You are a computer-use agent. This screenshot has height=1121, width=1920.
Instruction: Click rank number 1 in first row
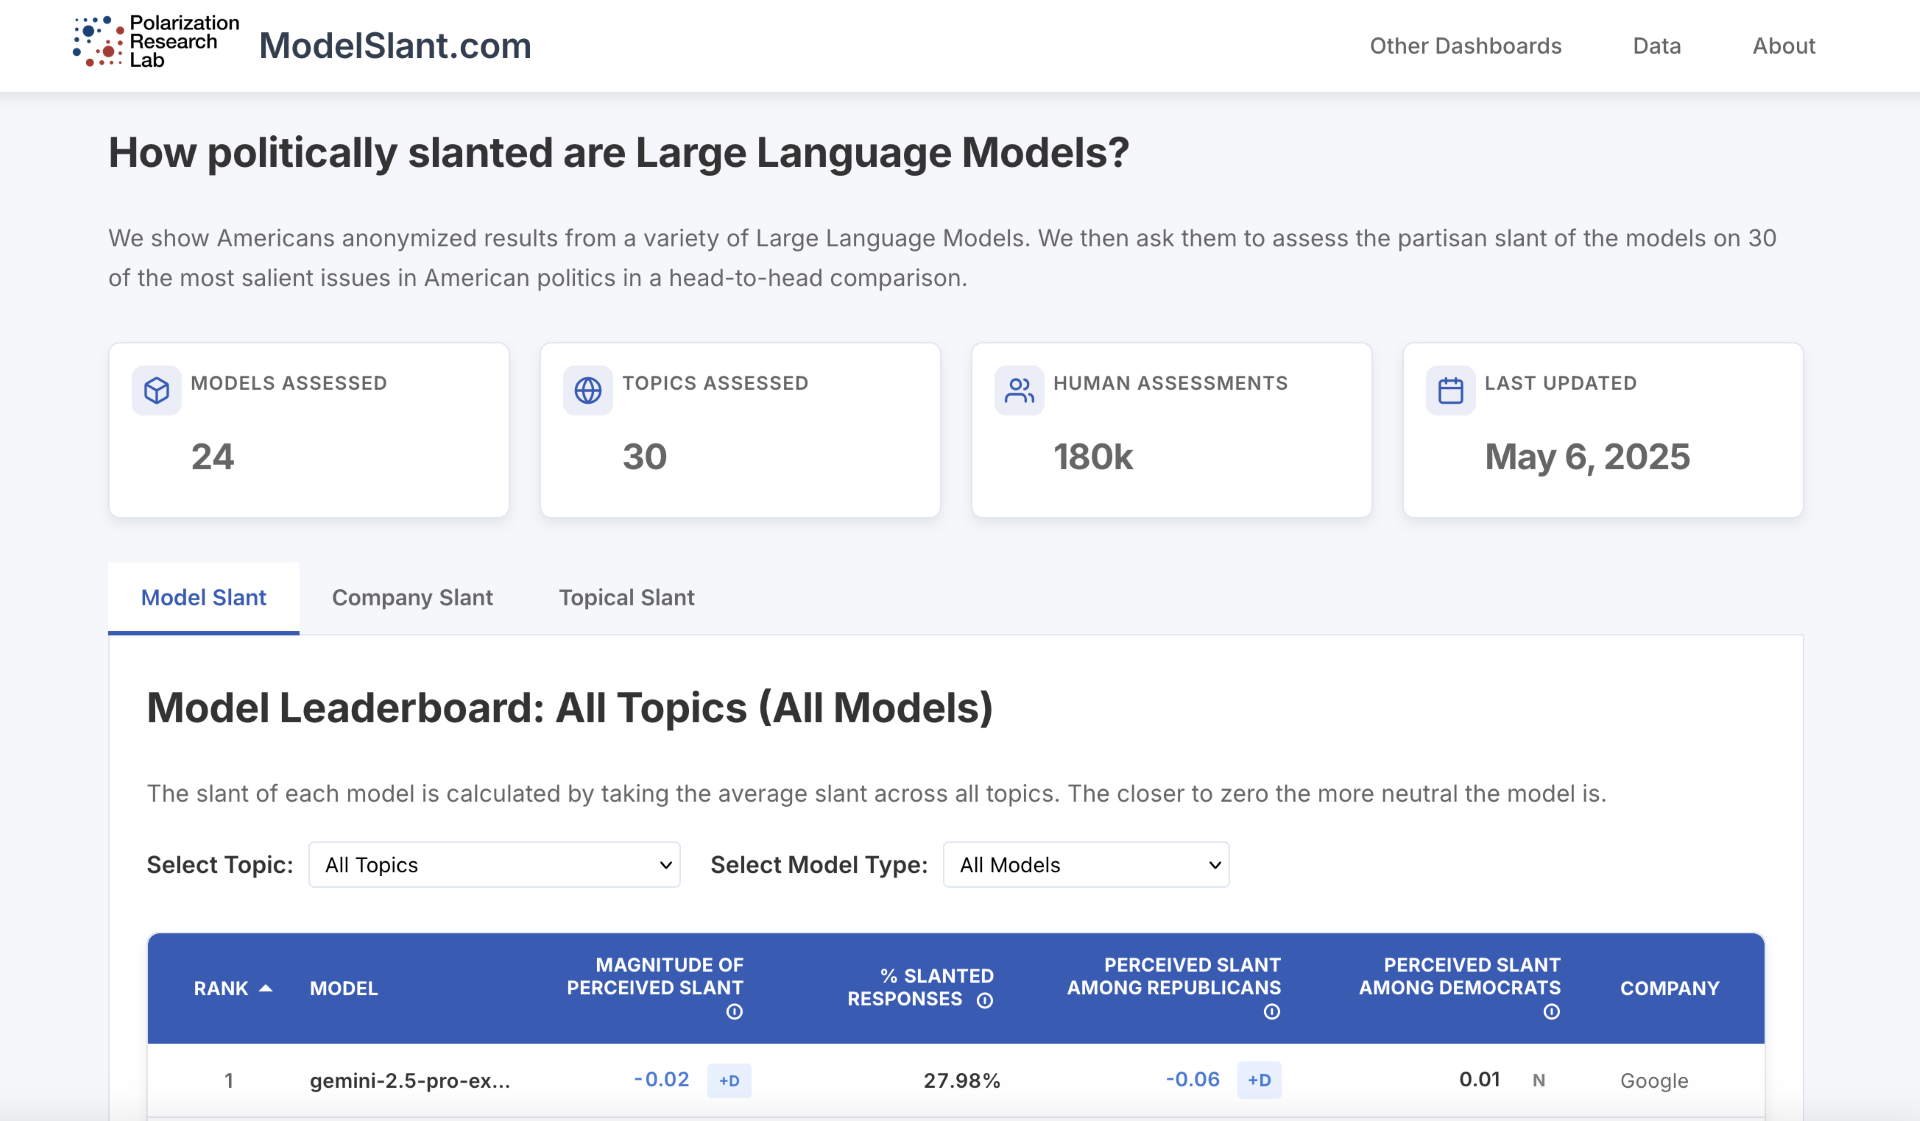point(229,1080)
